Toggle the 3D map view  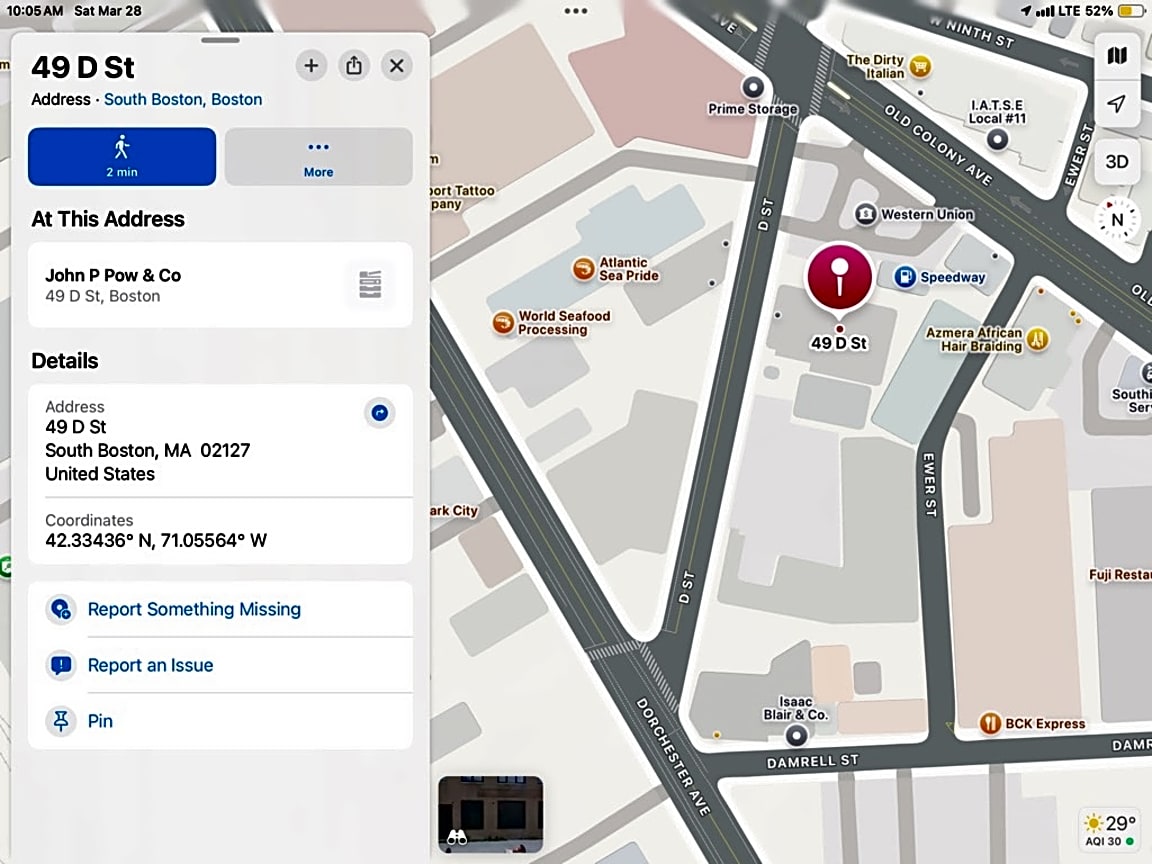point(1117,161)
